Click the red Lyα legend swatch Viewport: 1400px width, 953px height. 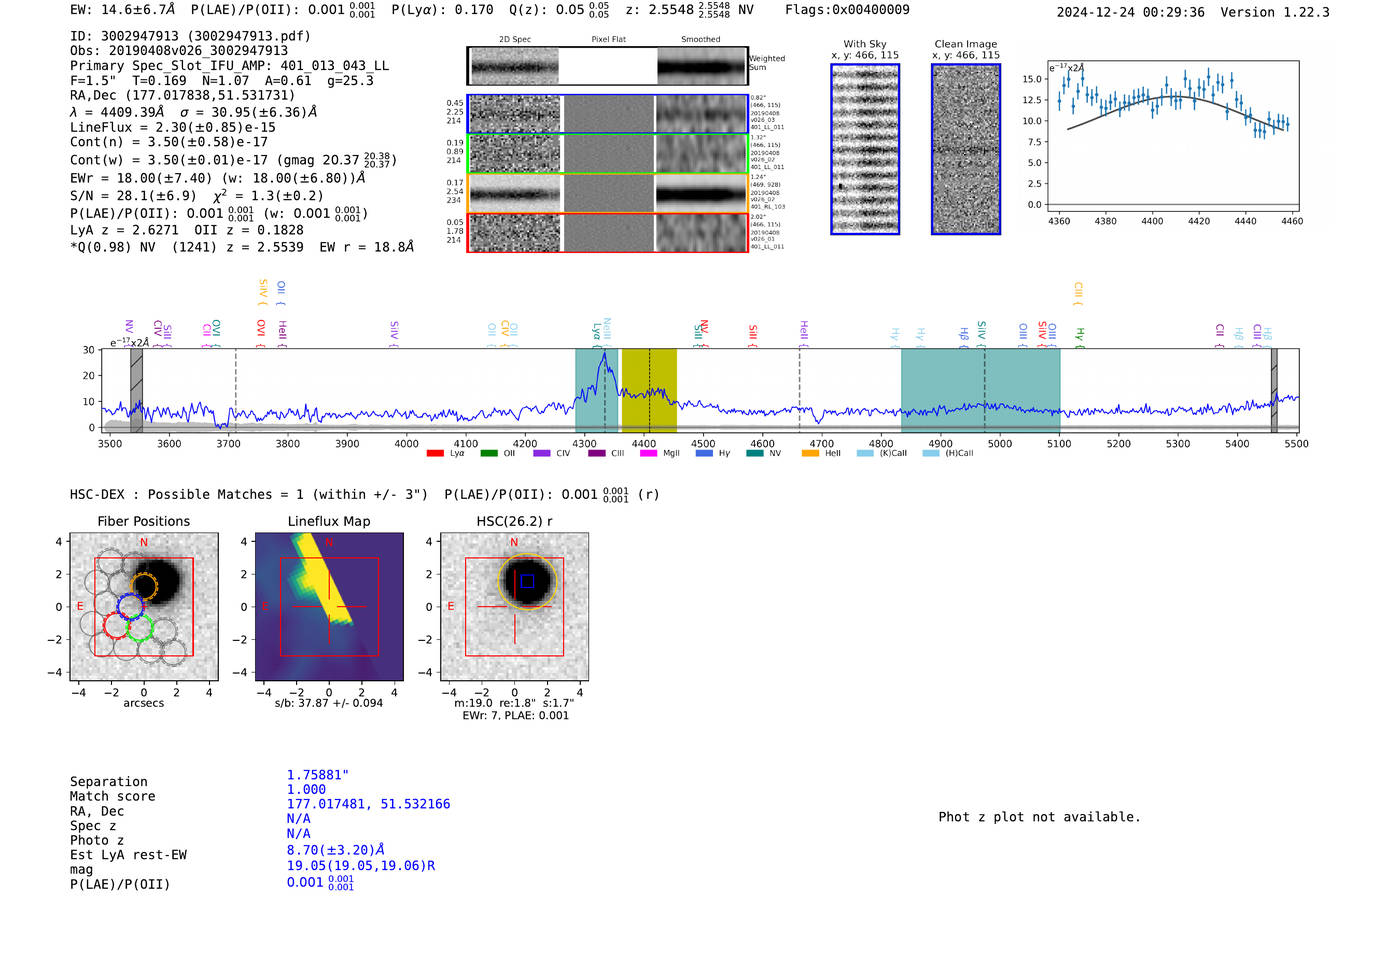coord(435,453)
